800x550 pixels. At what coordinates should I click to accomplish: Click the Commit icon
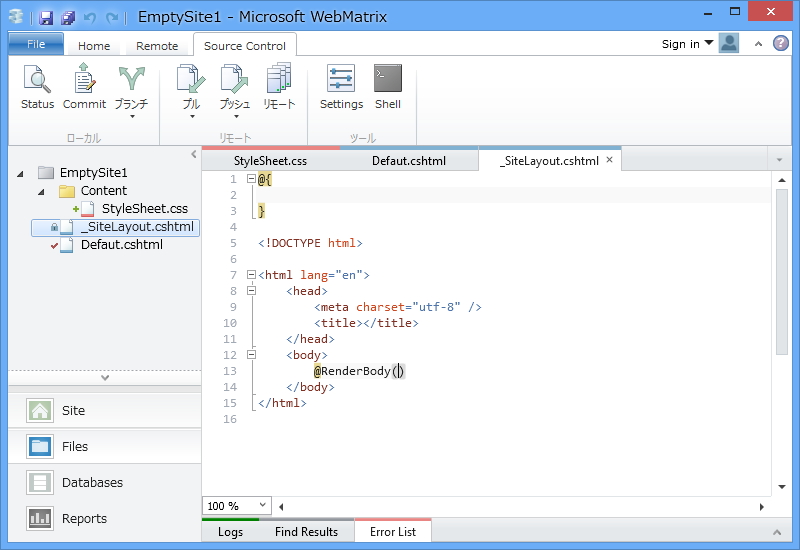(84, 87)
